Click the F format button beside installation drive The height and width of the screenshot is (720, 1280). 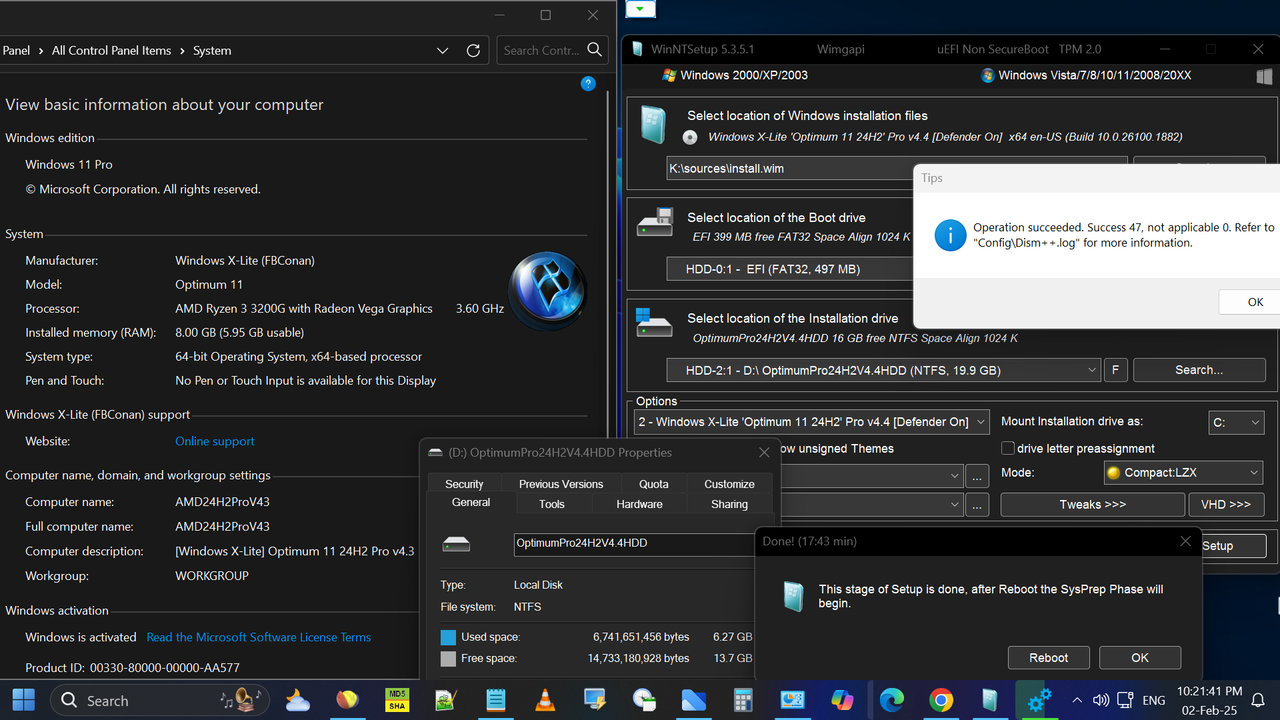coord(1115,370)
